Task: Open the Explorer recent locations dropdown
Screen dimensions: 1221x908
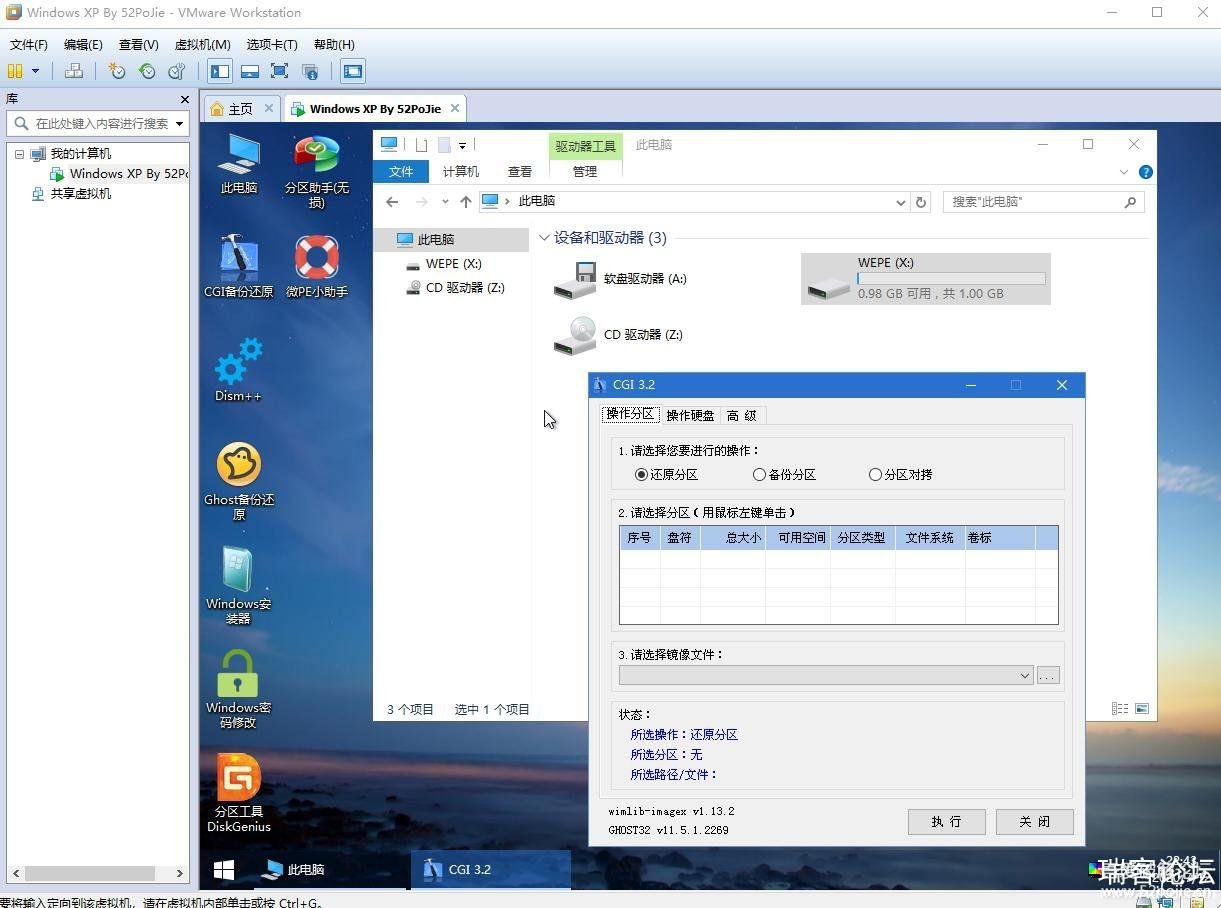Action: [x=445, y=202]
